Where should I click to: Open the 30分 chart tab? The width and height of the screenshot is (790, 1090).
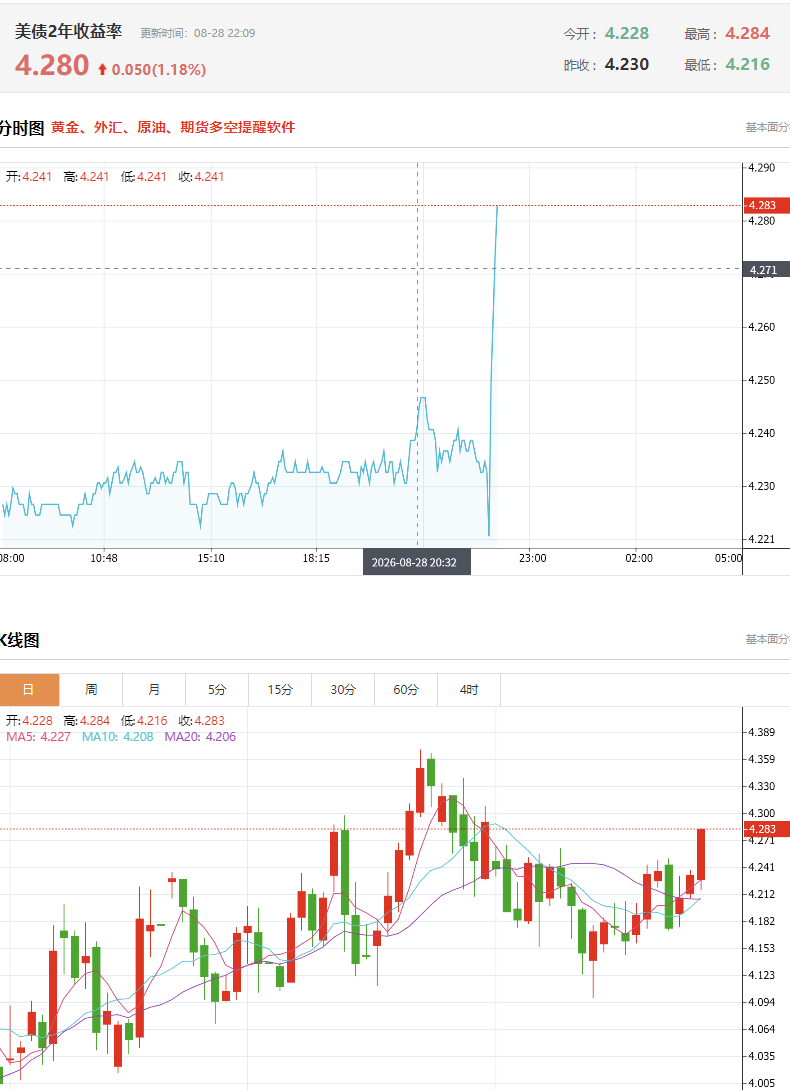tap(343, 690)
